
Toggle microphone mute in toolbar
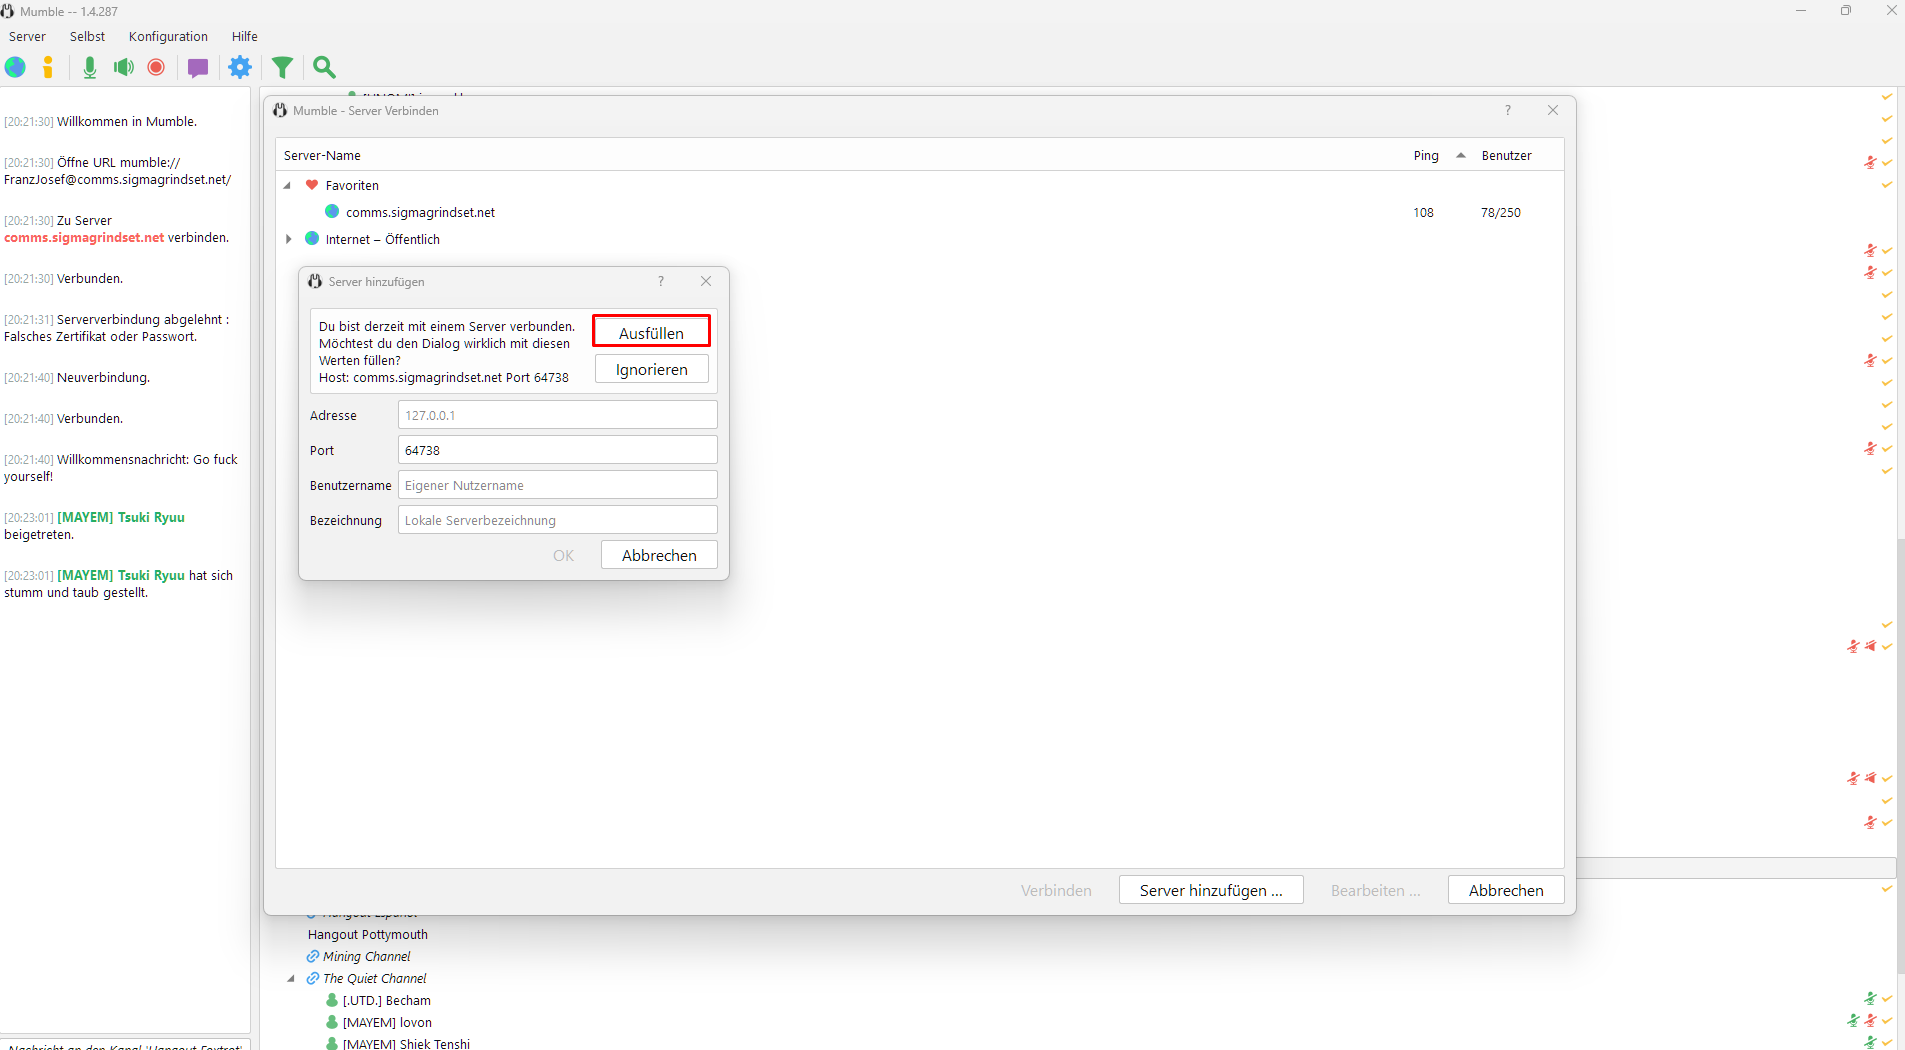(x=90, y=67)
